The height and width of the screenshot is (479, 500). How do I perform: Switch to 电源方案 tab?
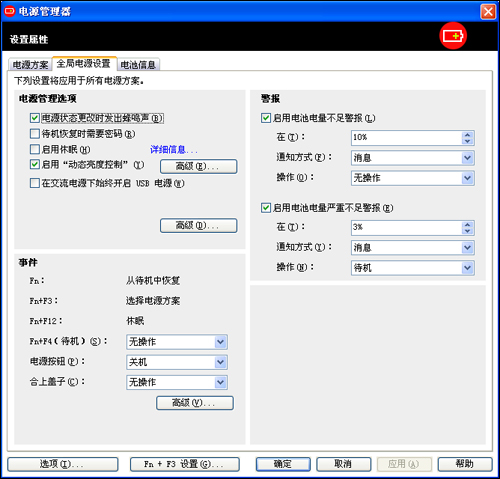[x=30, y=65]
